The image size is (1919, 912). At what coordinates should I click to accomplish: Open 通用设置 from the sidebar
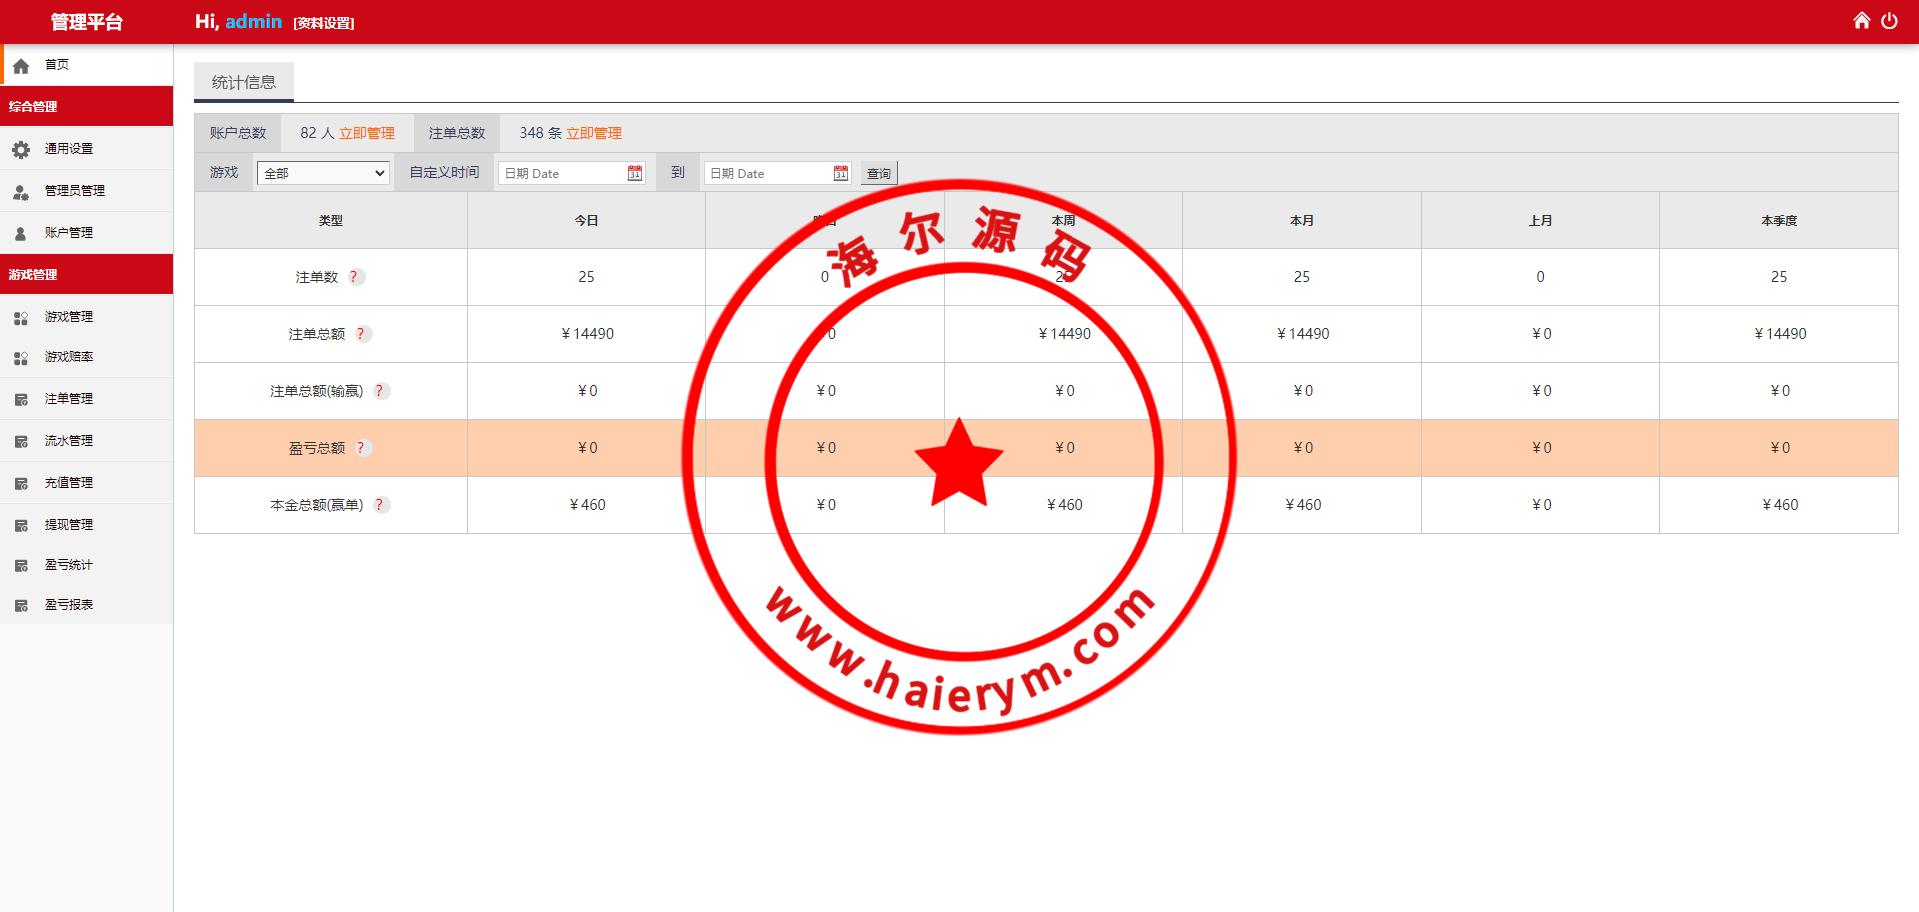click(x=69, y=149)
